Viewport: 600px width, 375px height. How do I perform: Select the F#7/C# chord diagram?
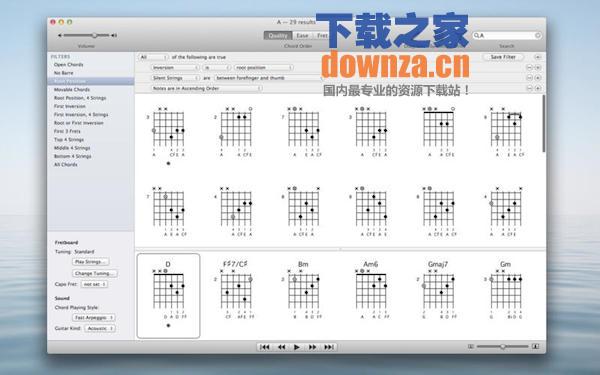[x=235, y=291]
